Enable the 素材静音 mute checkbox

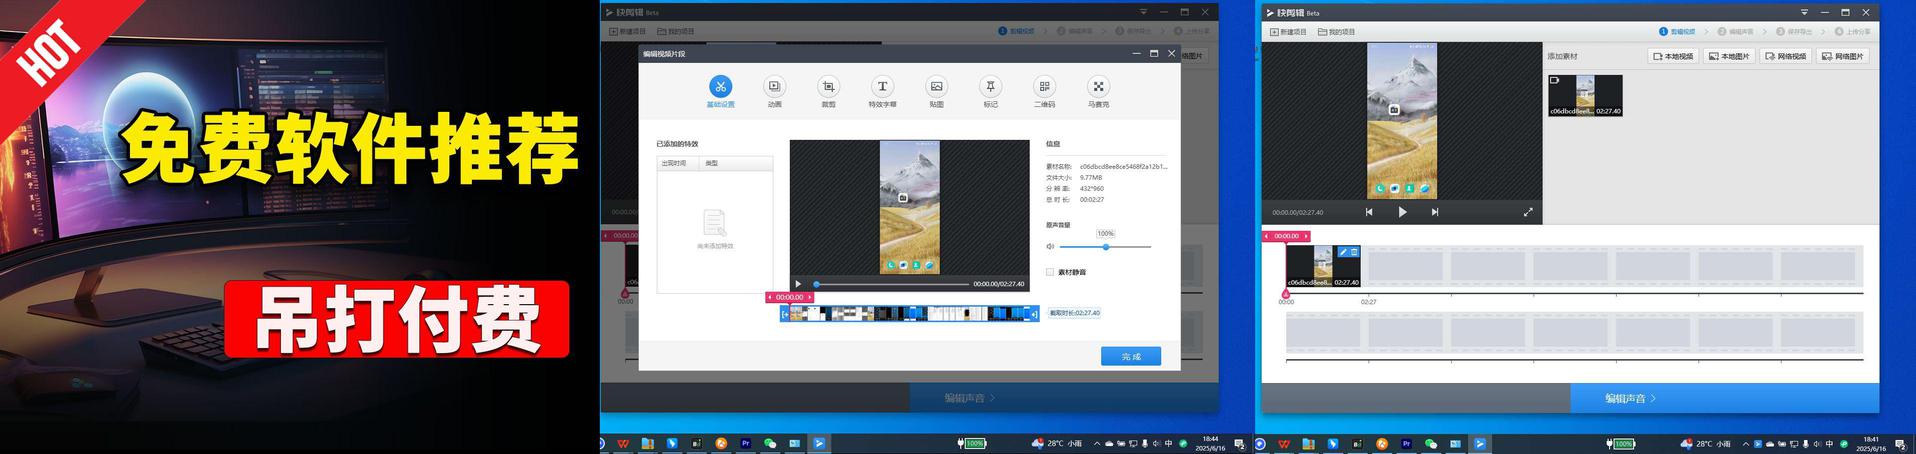(1050, 272)
